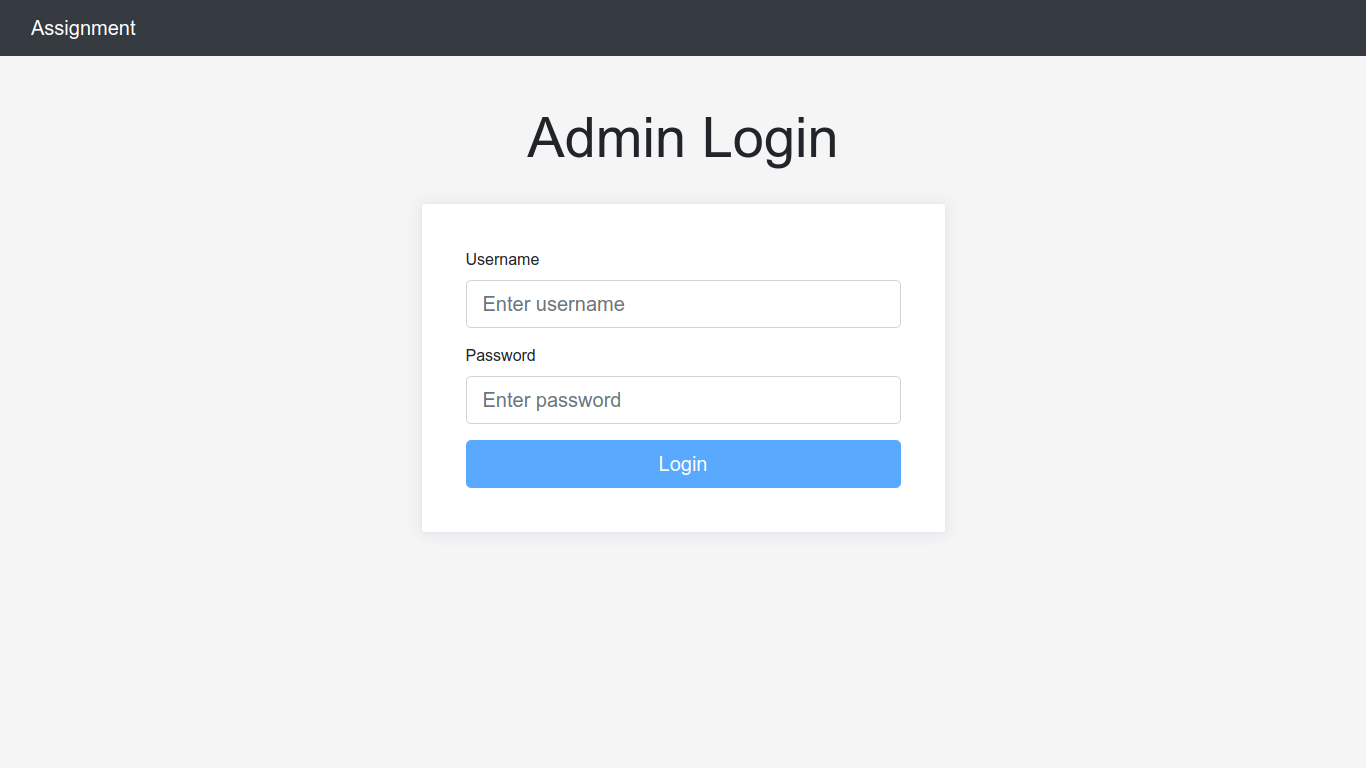The height and width of the screenshot is (768, 1366).
Task: Click the Enter password placeholder text
Action: click(x=551, y=400)
